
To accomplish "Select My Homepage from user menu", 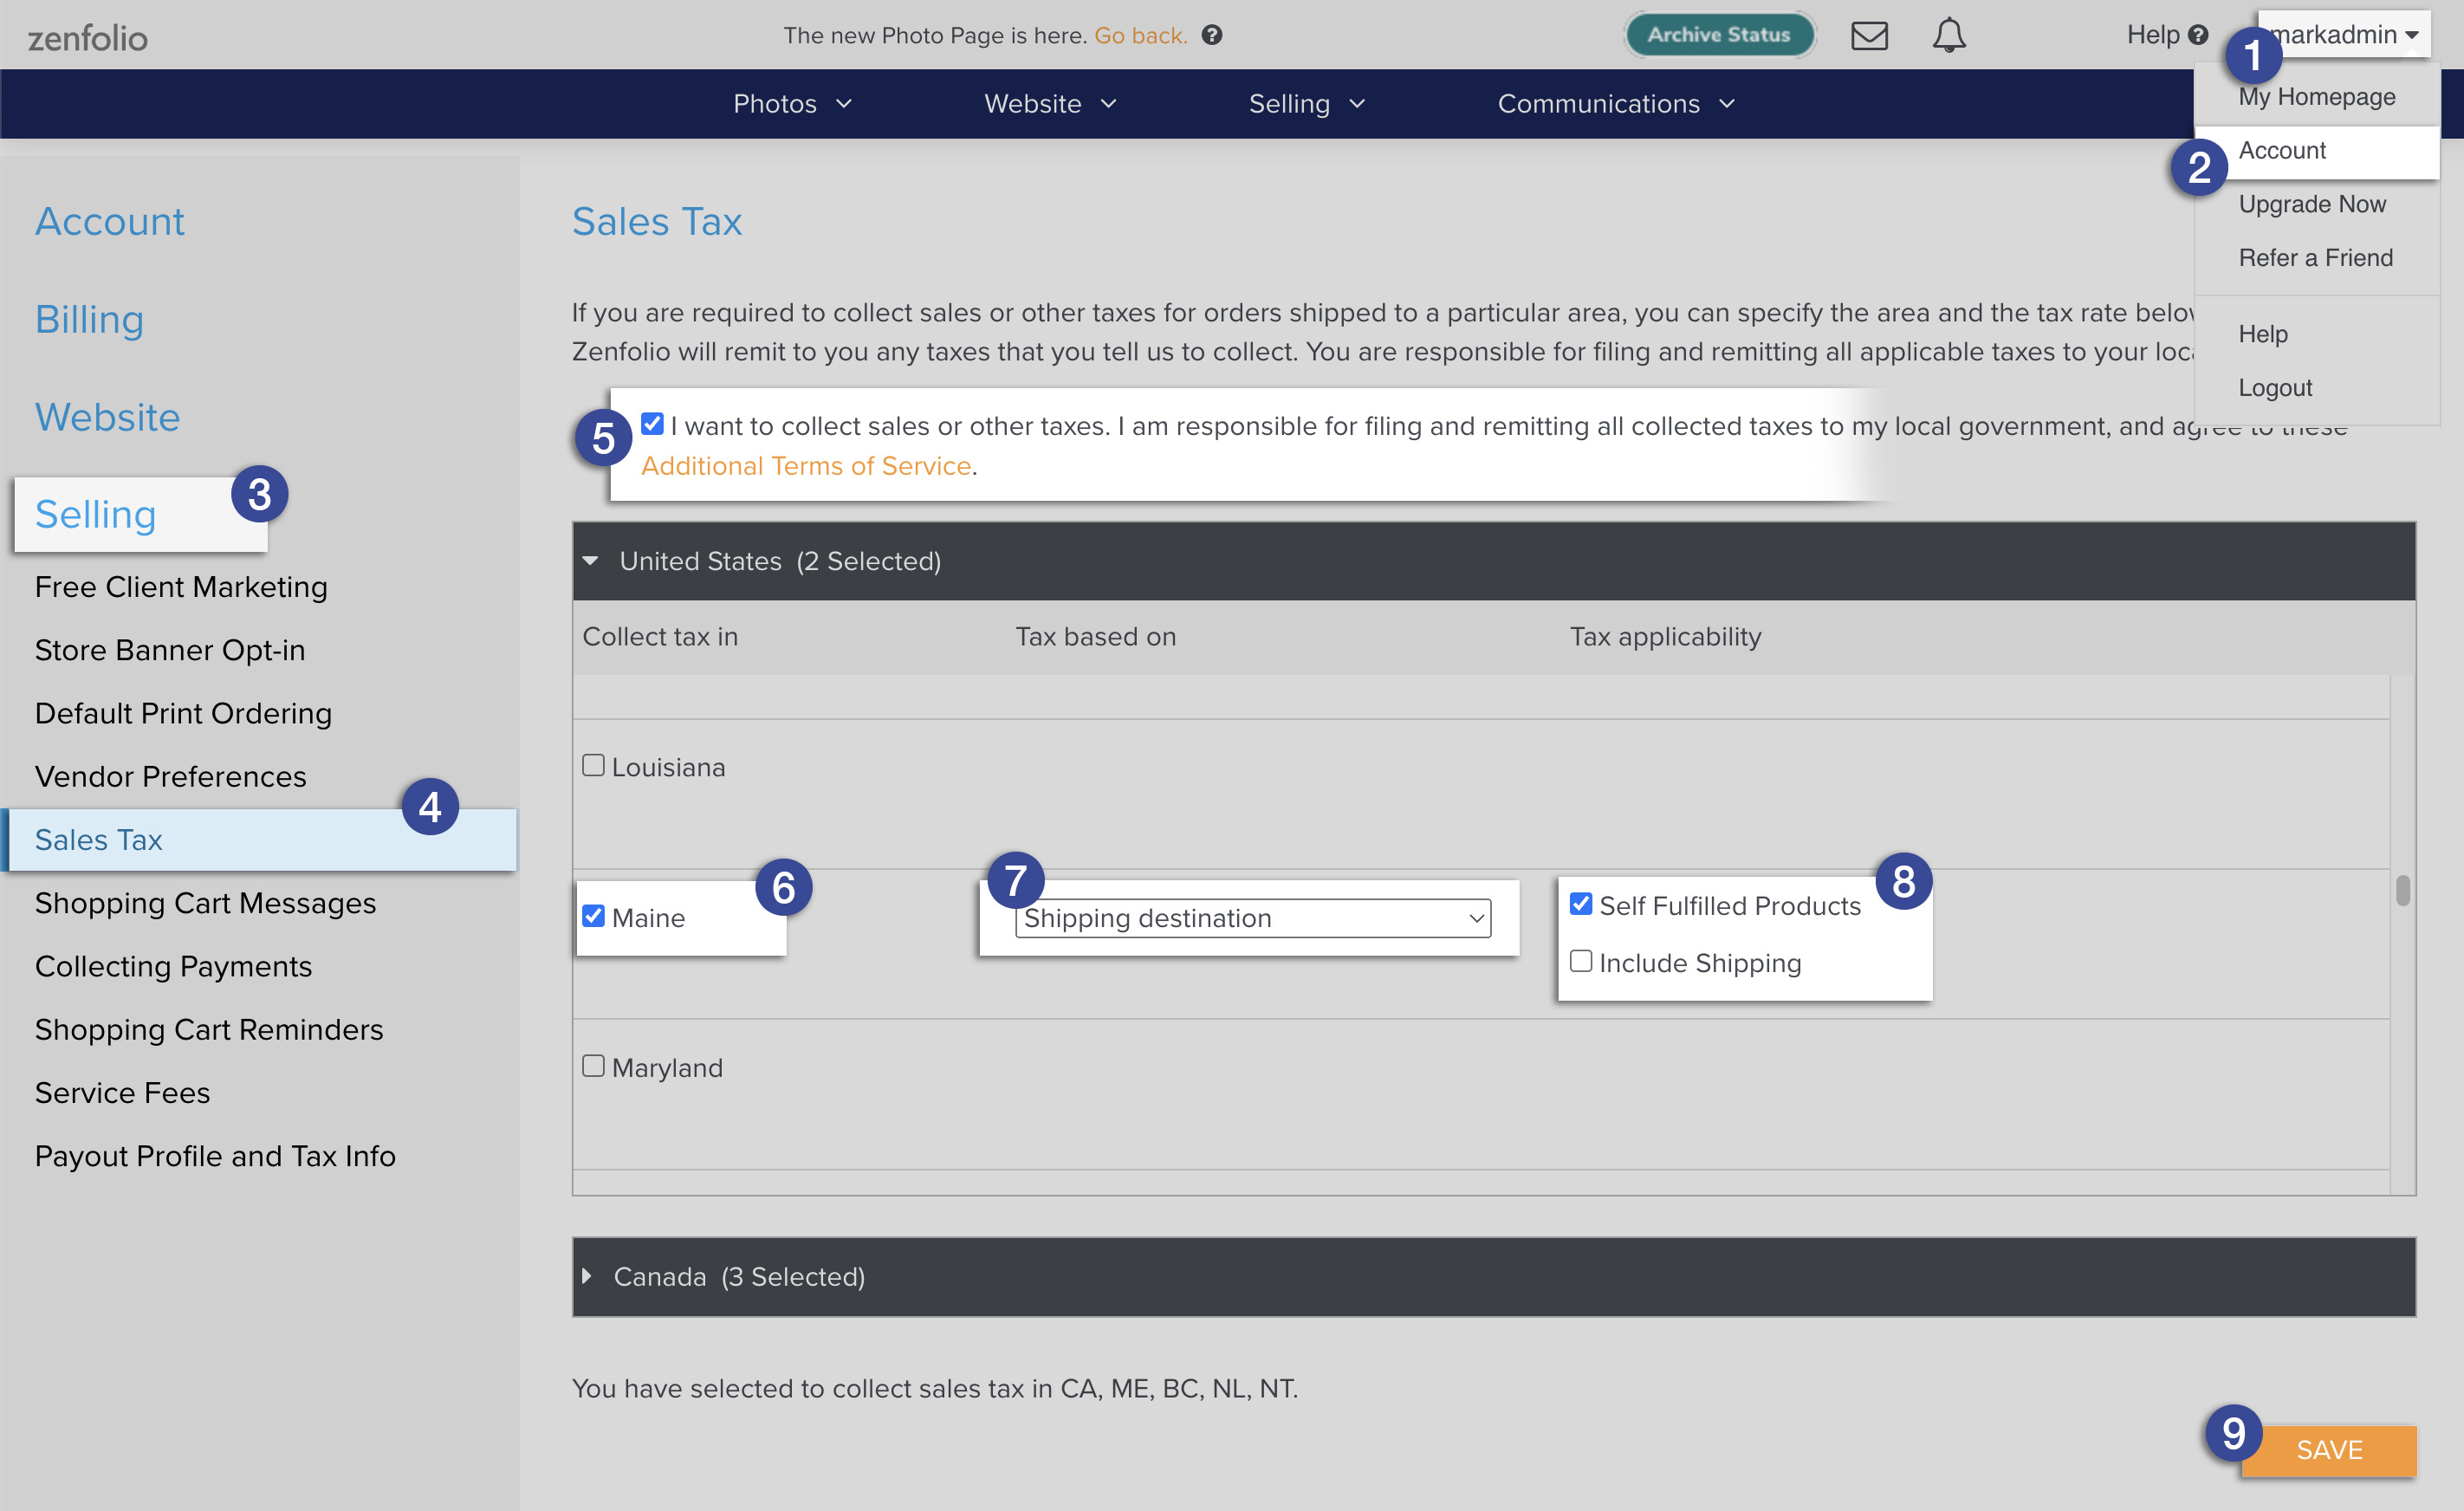I will tap(2316, 97).
